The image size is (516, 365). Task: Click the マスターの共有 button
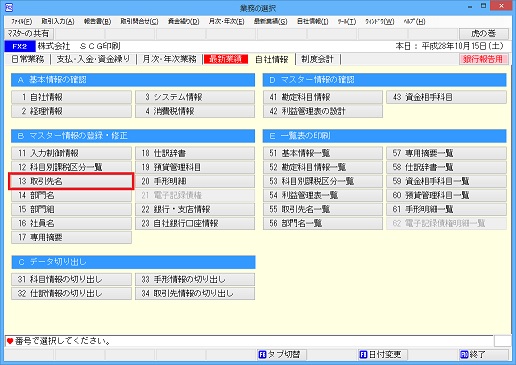30,34
